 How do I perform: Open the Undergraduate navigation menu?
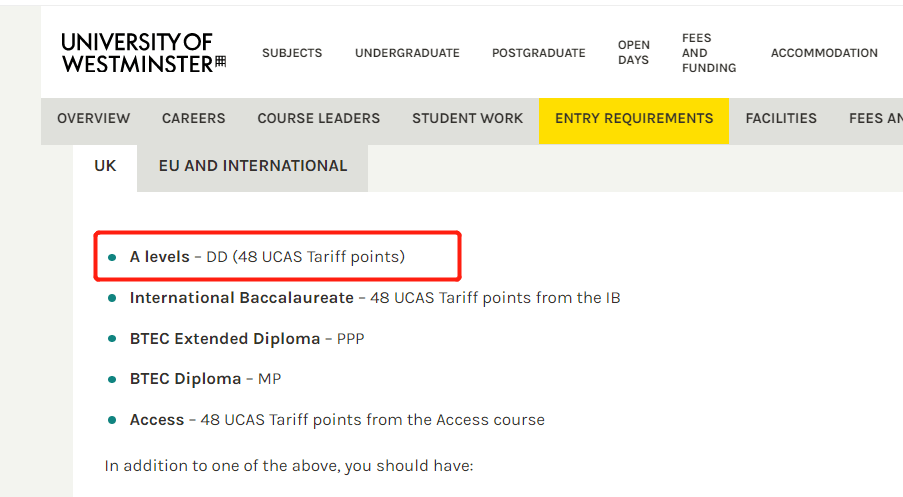407,53
